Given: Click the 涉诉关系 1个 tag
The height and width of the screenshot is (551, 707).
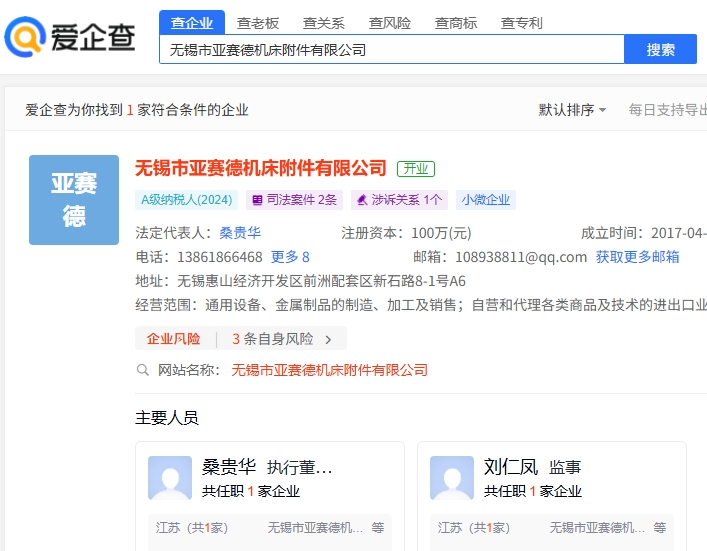Looking at the screenshot, I should point(399,200).
